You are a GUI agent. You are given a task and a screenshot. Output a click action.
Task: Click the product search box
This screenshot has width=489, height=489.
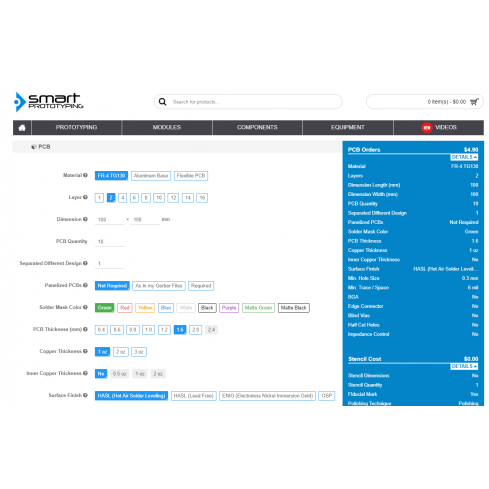[x=248, y=102]
